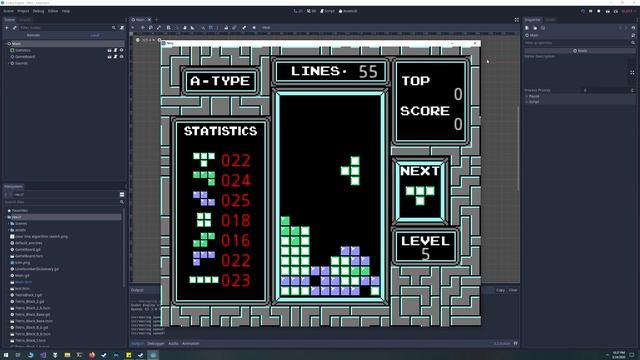Switch to the 2D workspace
Image resolution: width=640 pixels, height=360 pixels.
tap(298, 11)
